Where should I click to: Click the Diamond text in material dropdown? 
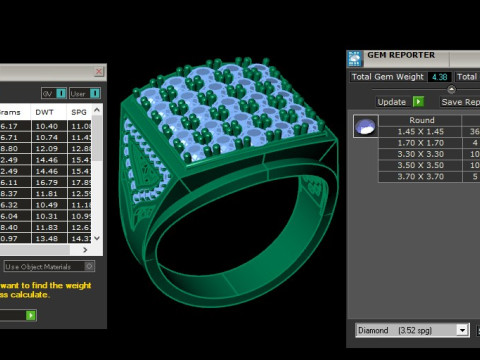(373, 330)
